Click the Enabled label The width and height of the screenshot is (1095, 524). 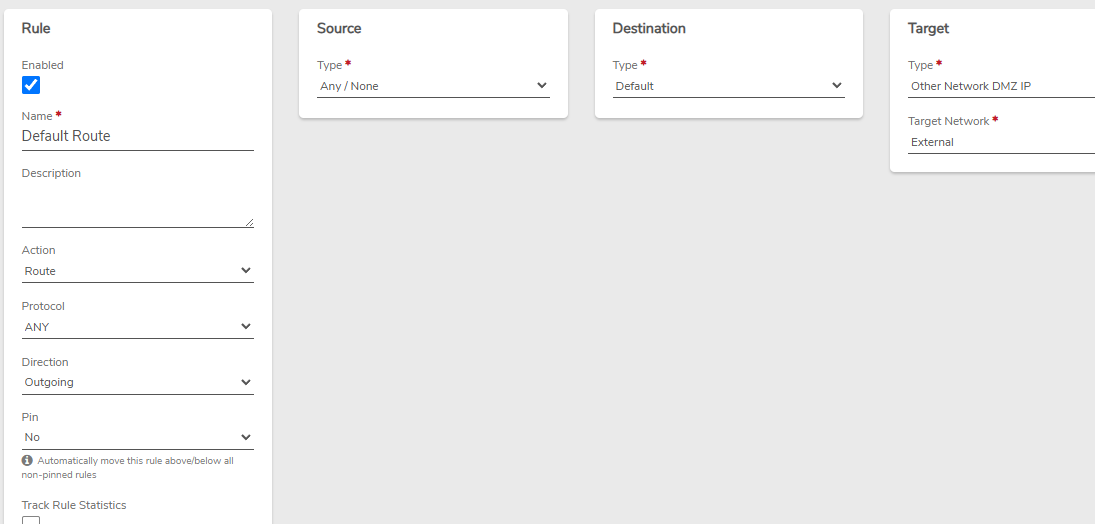43,65
